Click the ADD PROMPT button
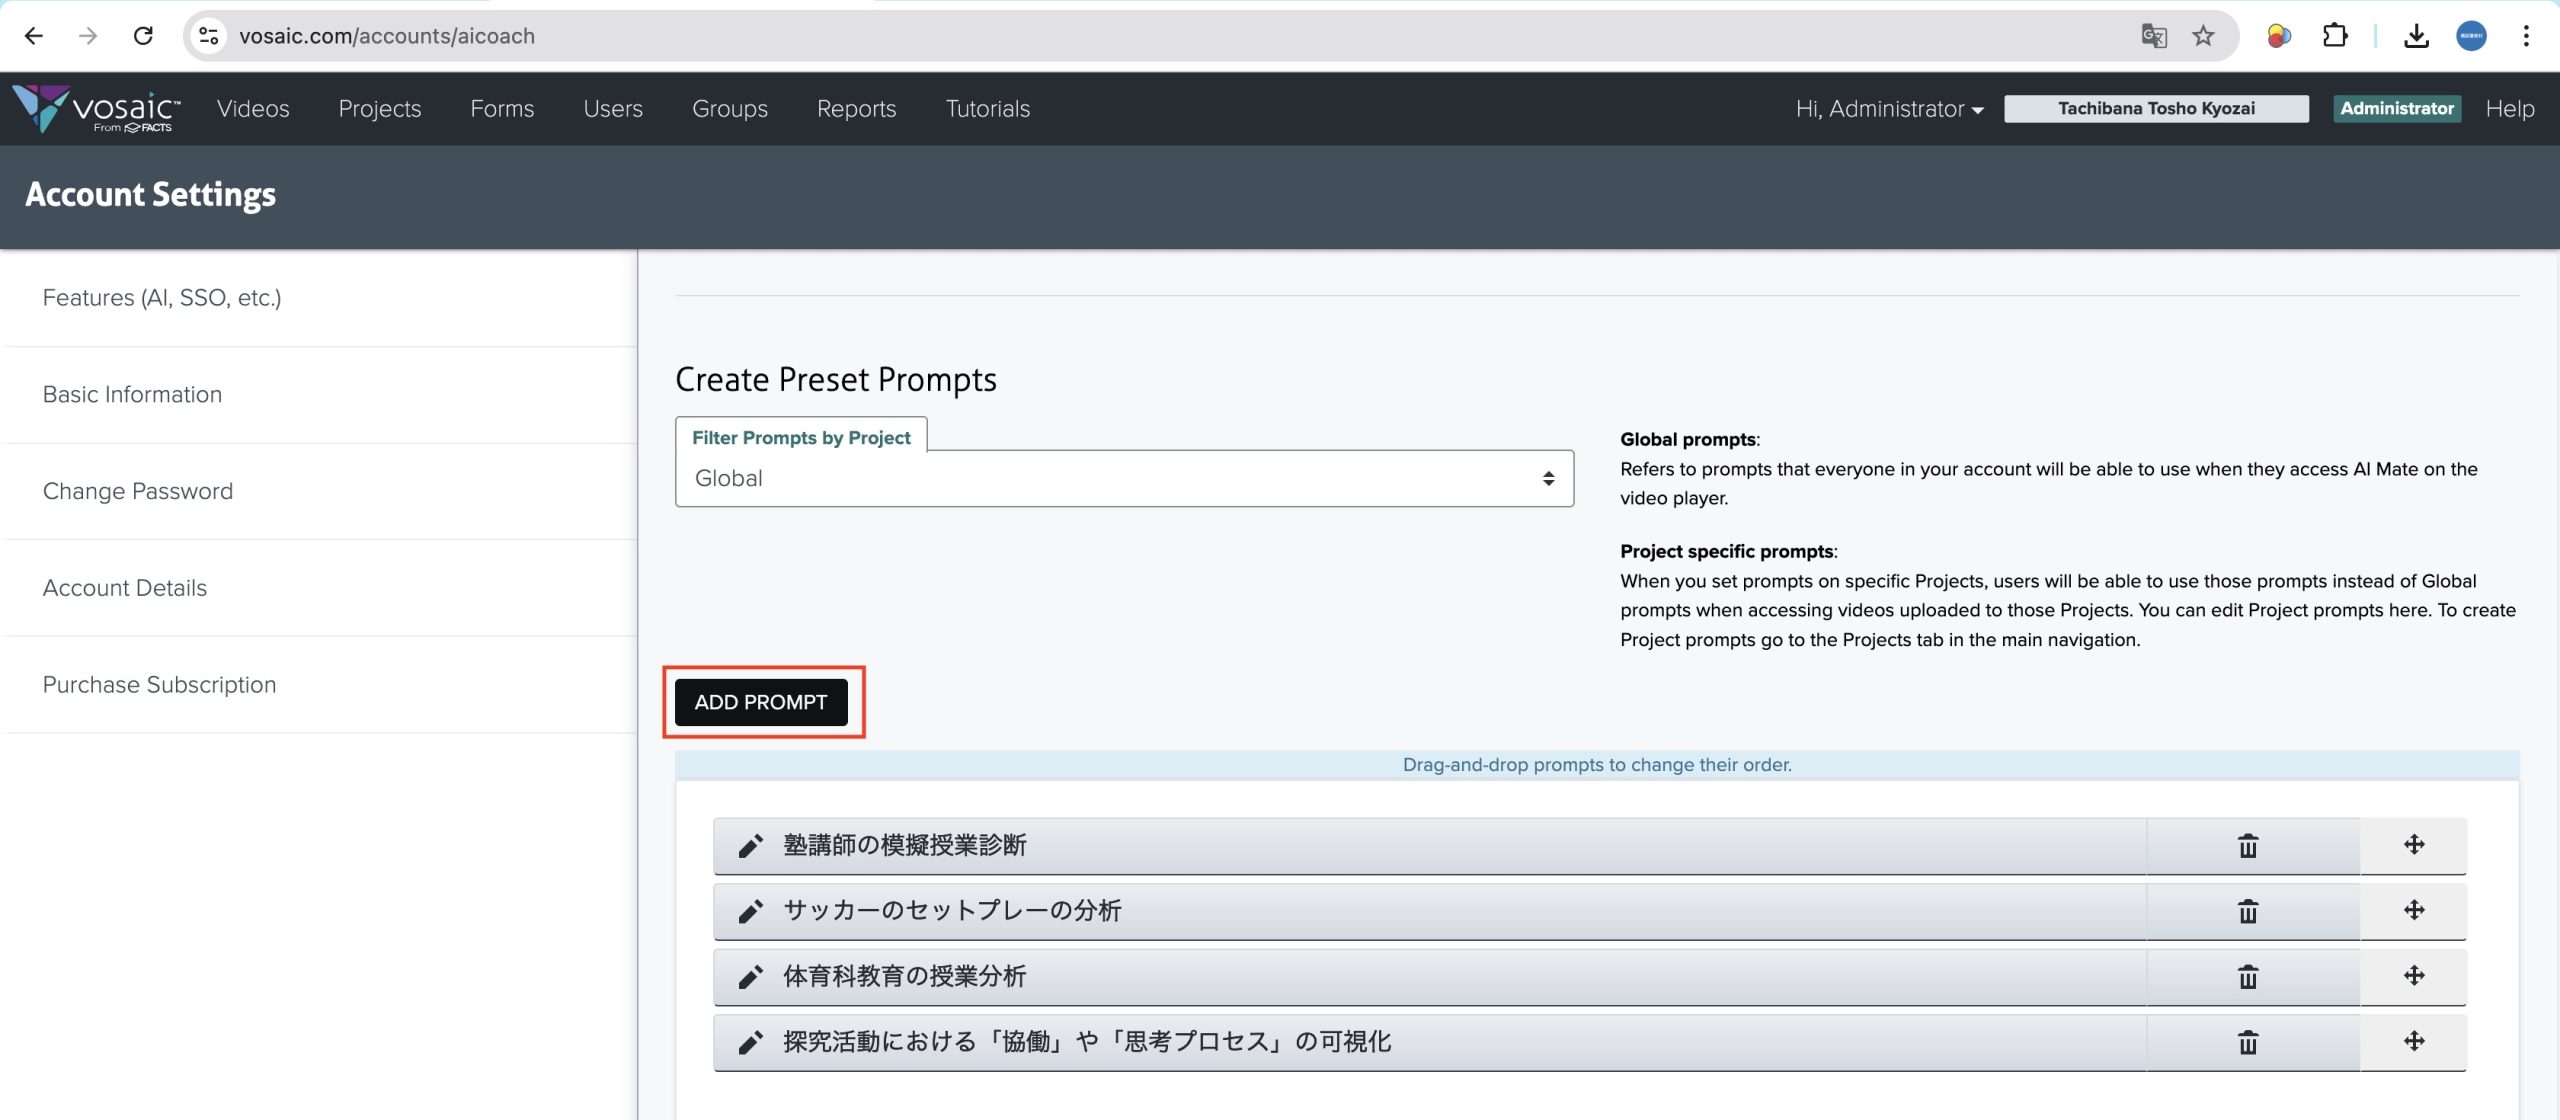Image resolution: width=2560 pixels, height=1120 pixels. pos(761,702)
